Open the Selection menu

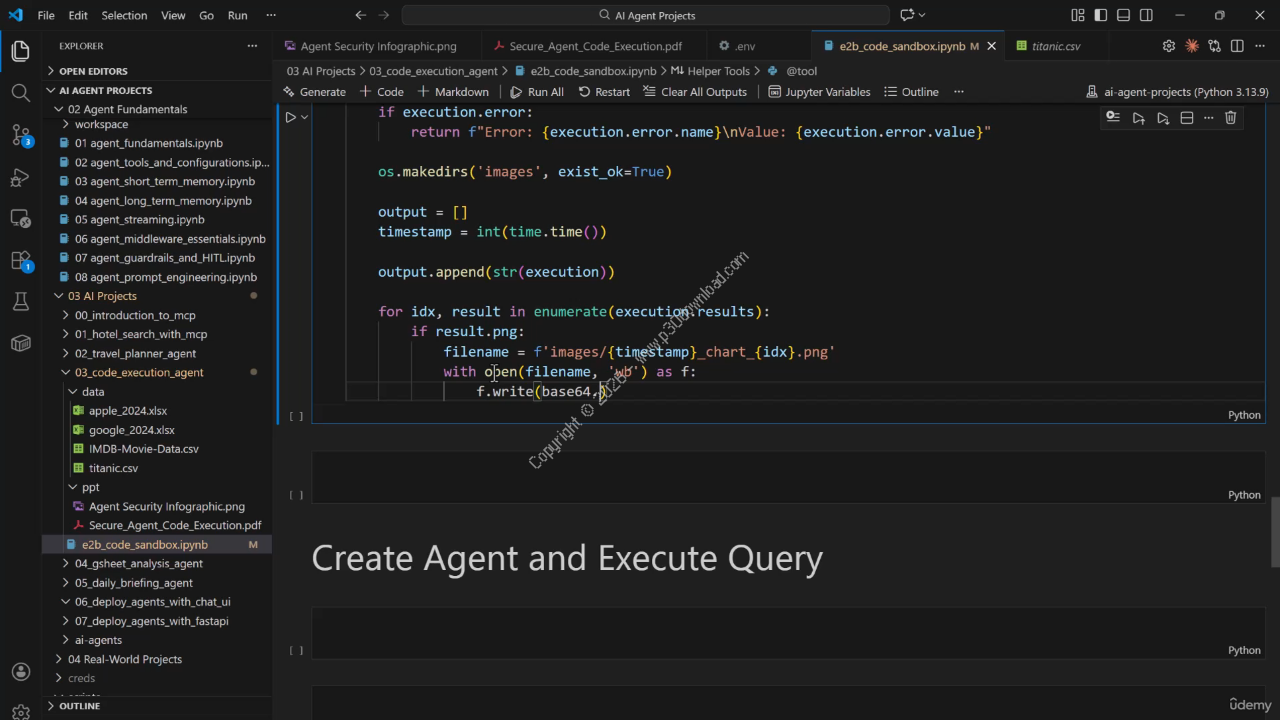pos(124,15)
